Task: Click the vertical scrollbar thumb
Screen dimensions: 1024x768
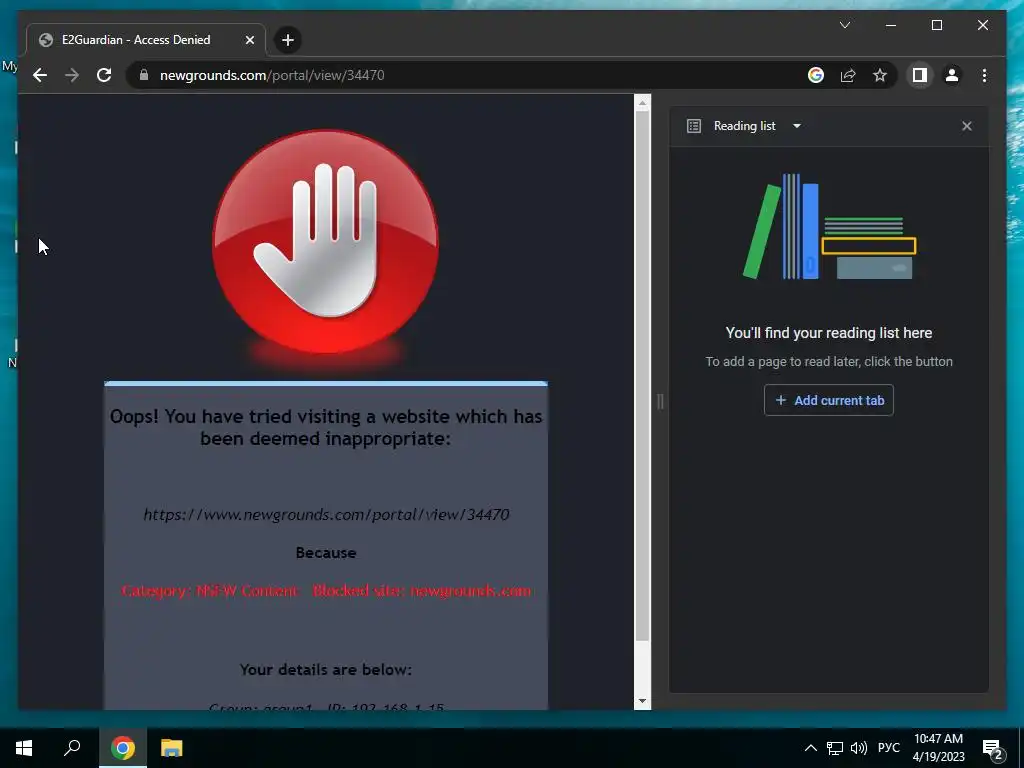Action: pyautogui.click(x=642, y=376)
